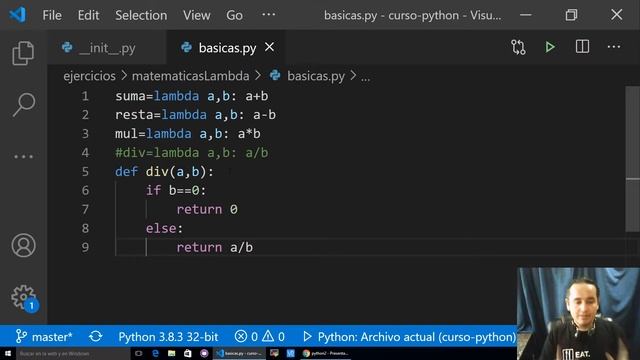
Task: Open File Explorer from the taskbar
Action: 171,353
